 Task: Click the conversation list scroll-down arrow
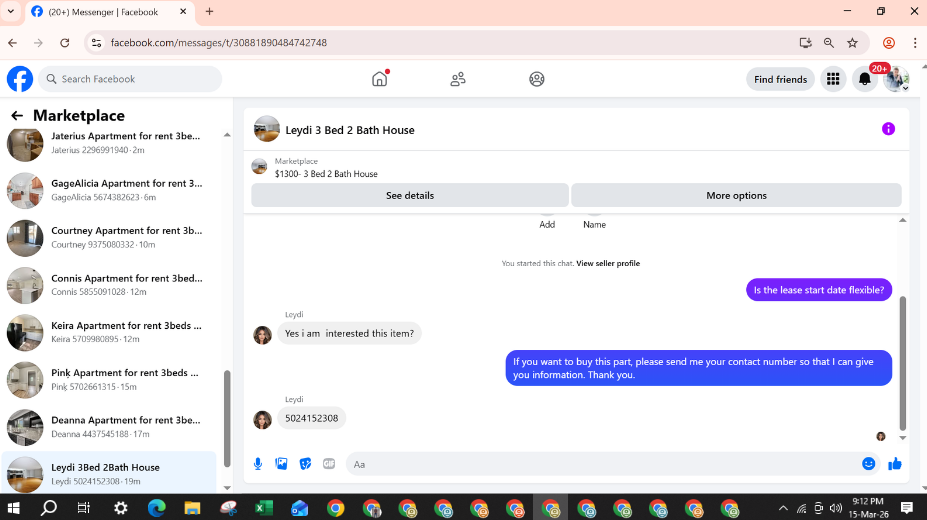(x=227, y=488)
